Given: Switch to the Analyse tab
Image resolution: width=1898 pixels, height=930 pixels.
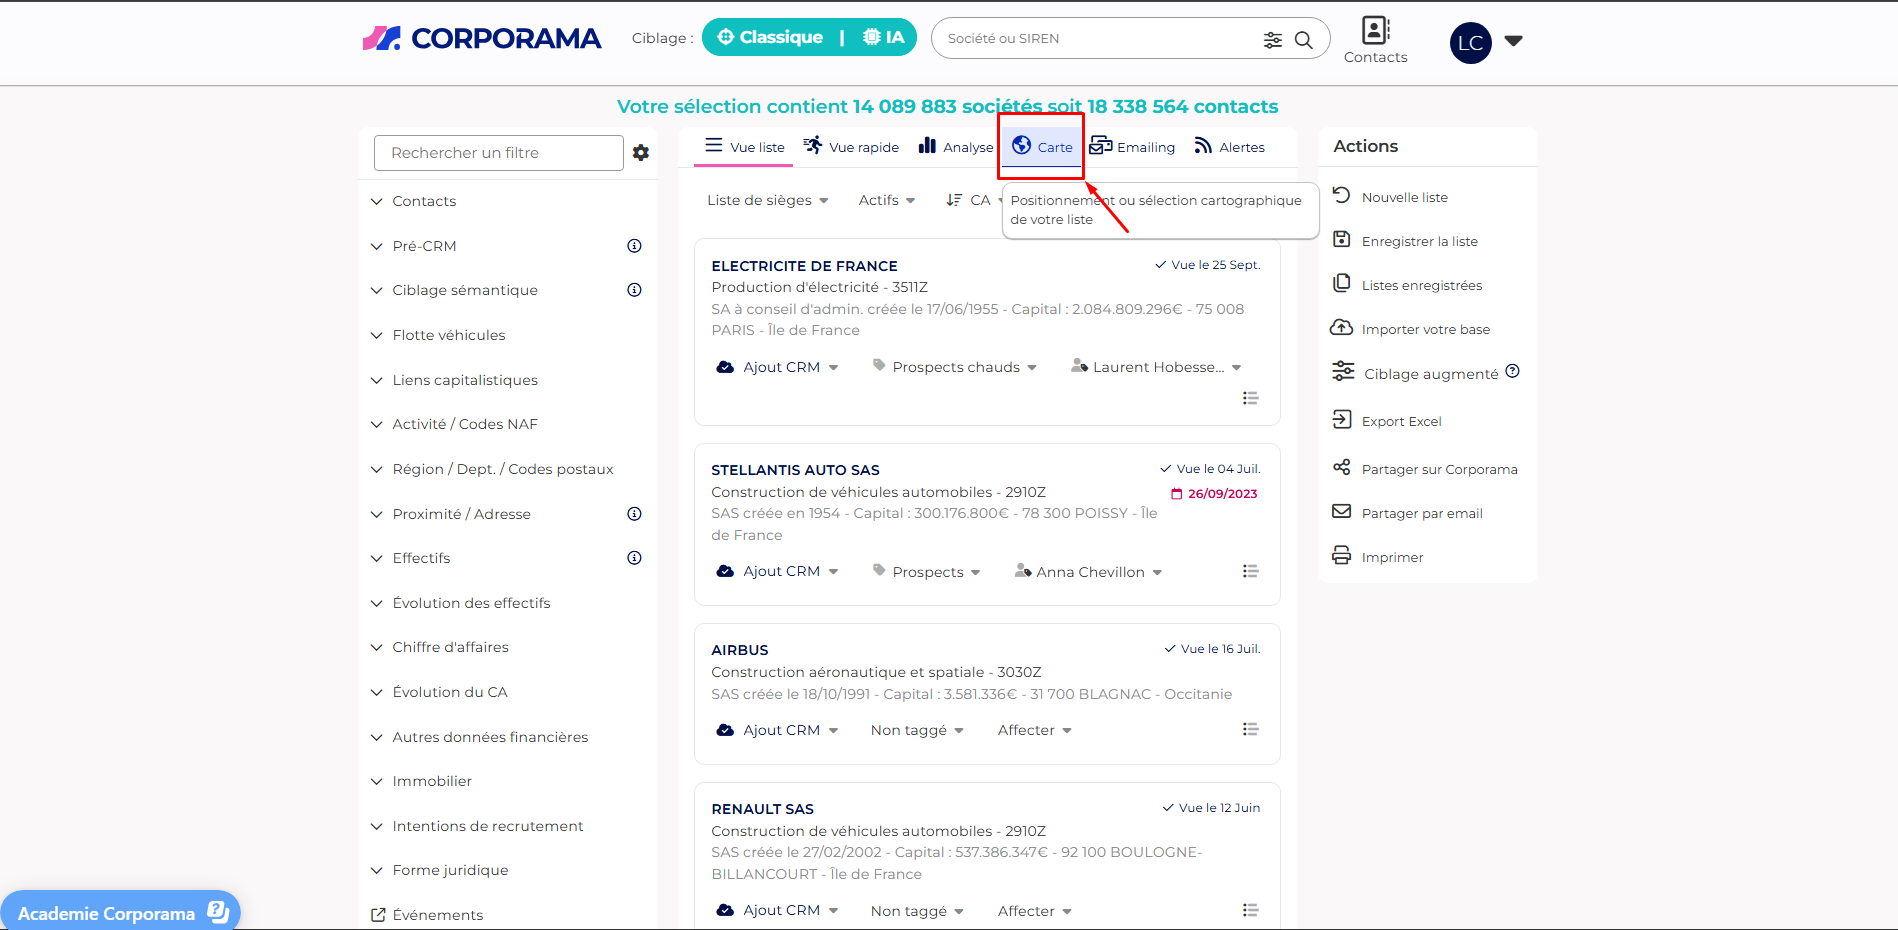Looking at the screenshot, I should [956, 147].
